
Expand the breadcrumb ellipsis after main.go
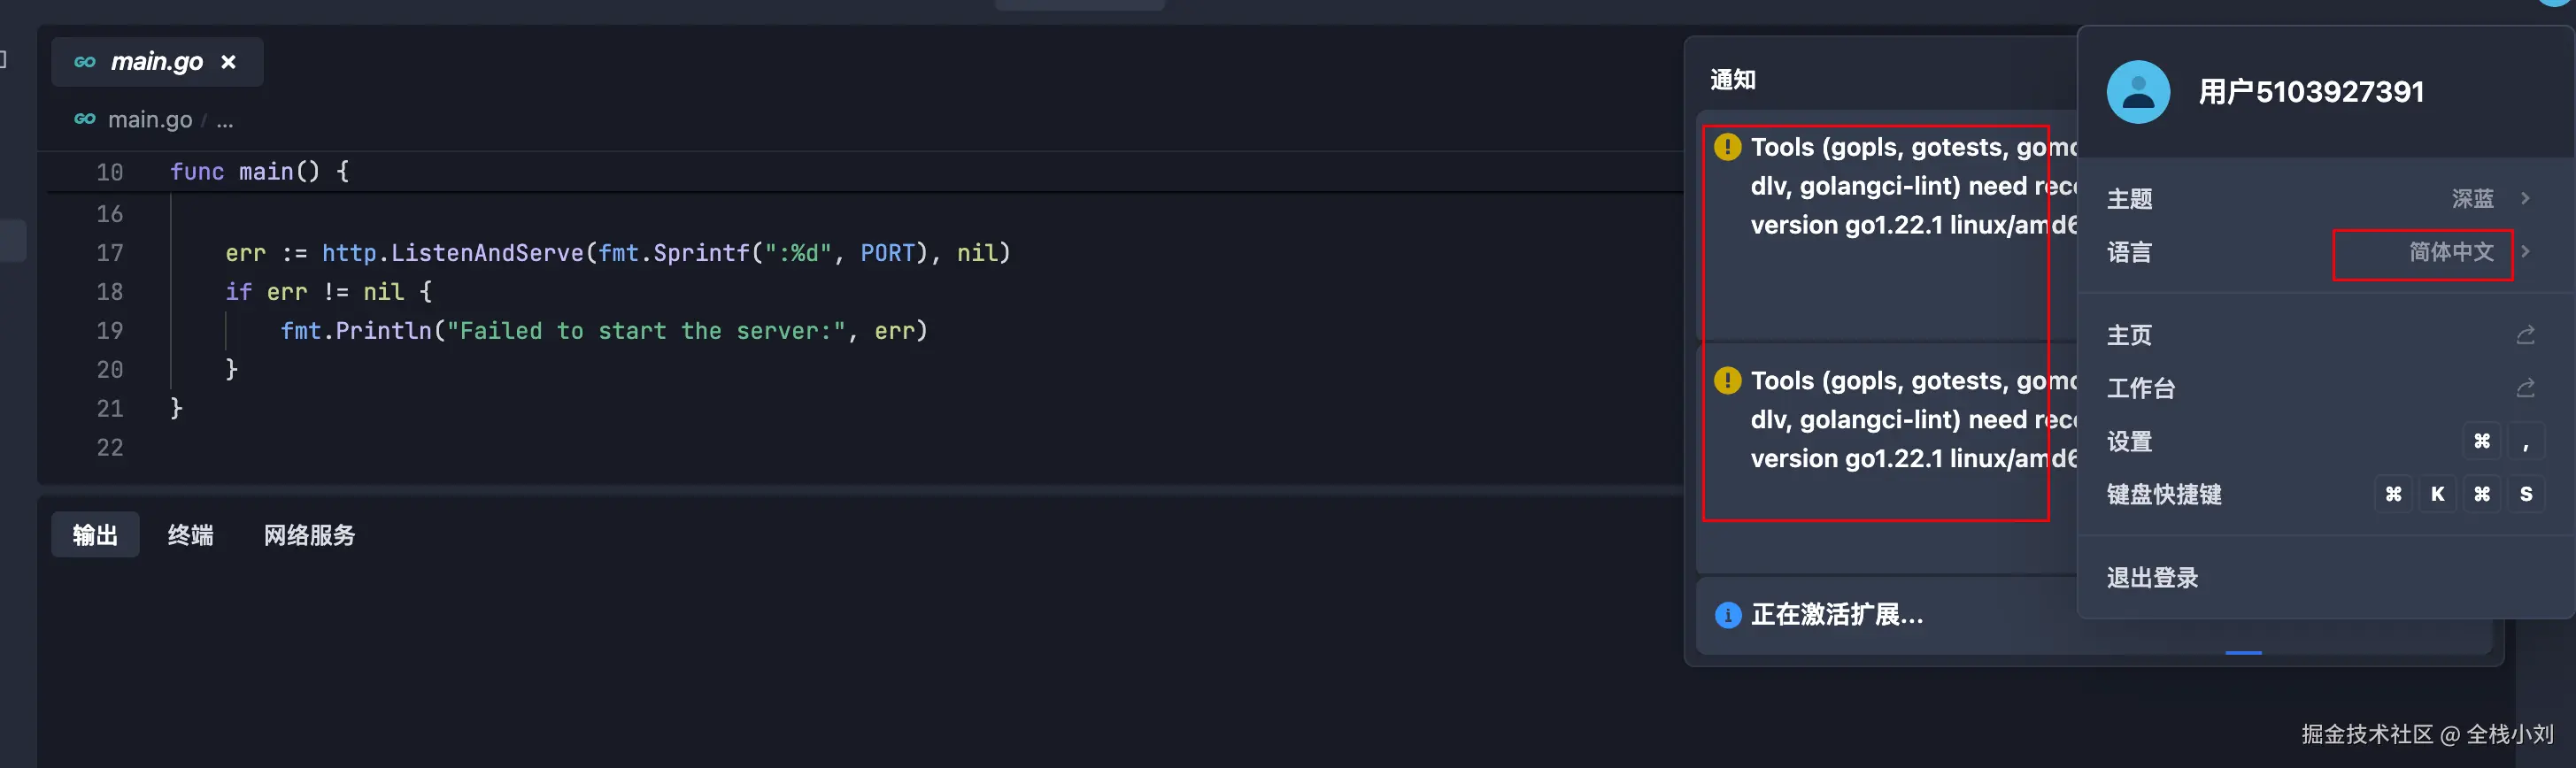225,120
